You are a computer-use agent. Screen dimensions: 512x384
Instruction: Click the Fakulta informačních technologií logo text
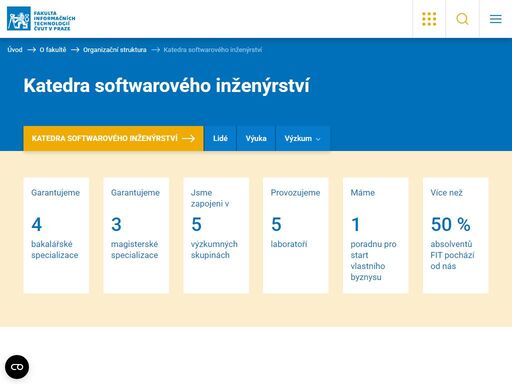(x=54, y=21)
